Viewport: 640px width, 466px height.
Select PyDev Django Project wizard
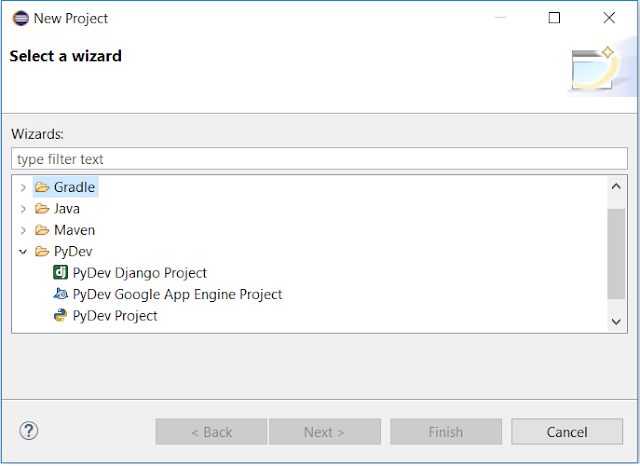click(139, 273)
